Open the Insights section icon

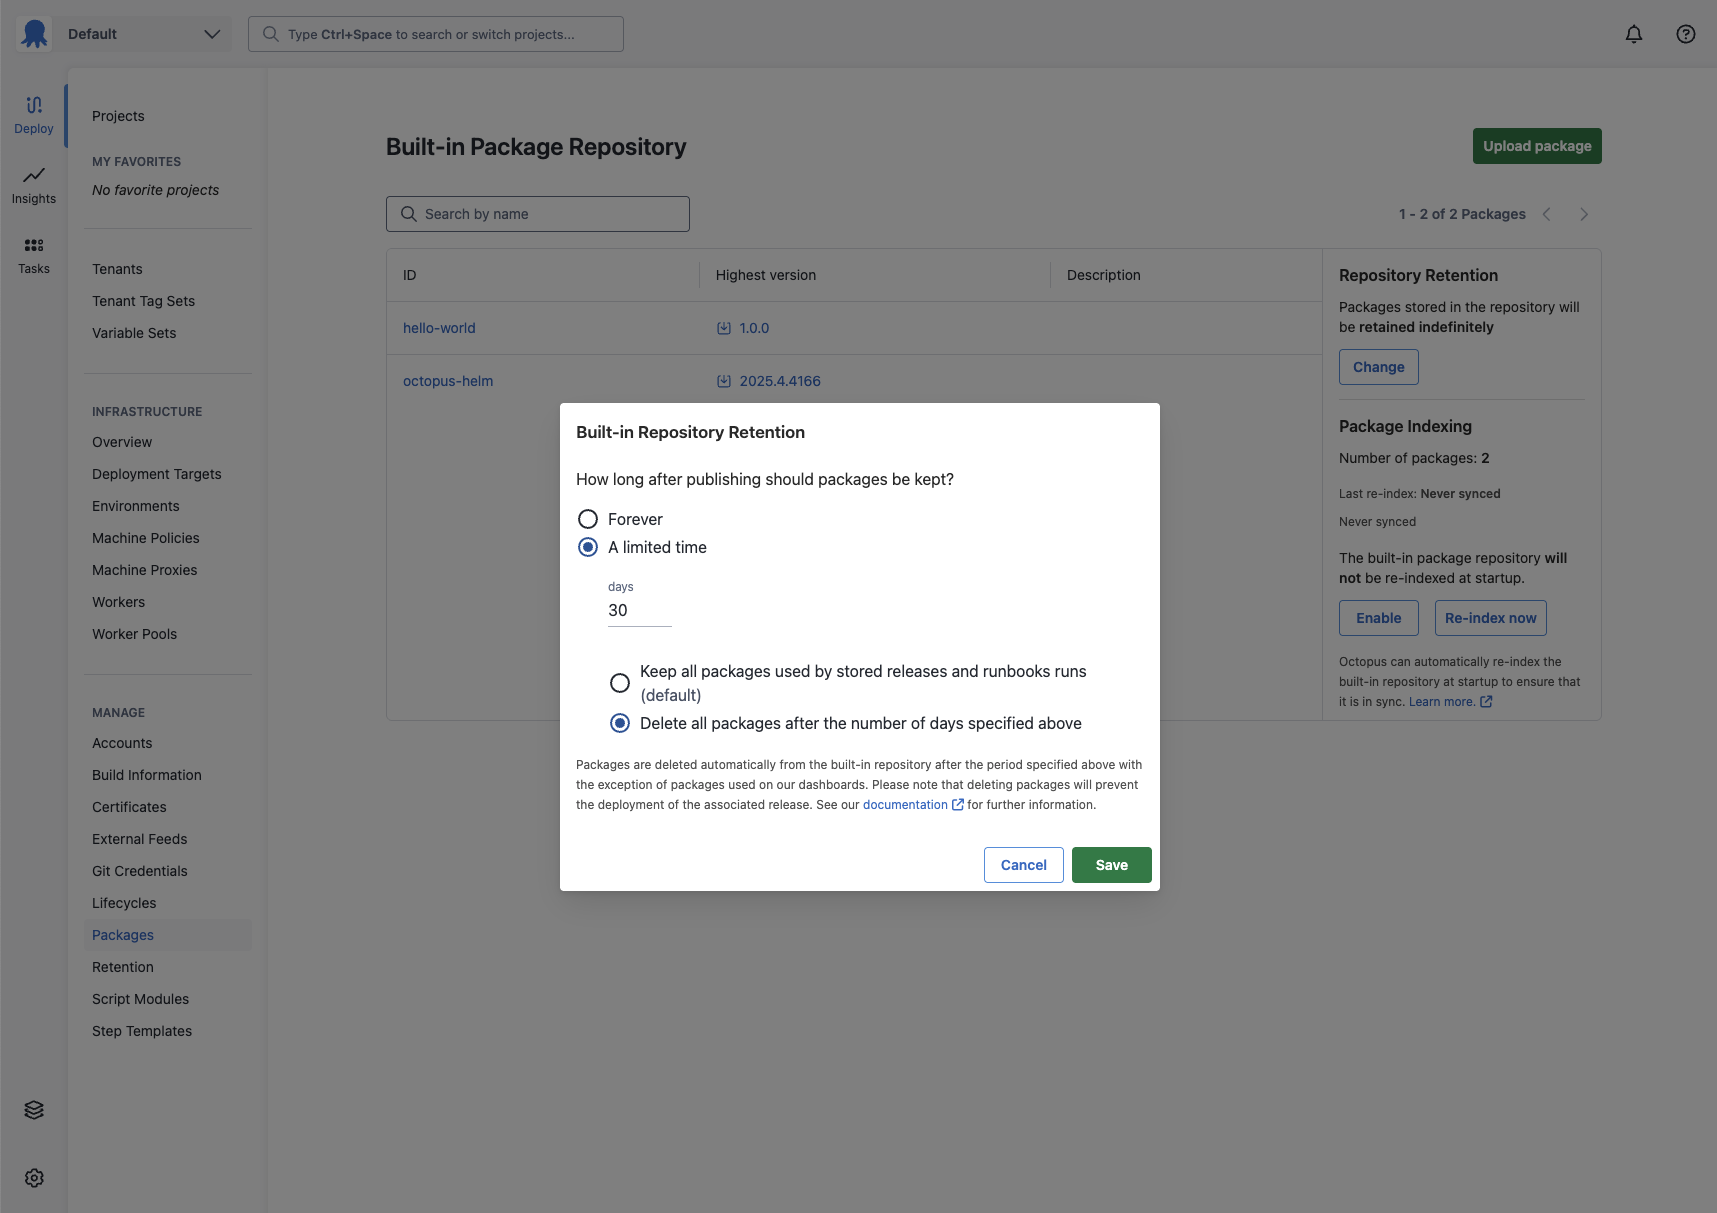pyautogui.click(x=34, y=176)
